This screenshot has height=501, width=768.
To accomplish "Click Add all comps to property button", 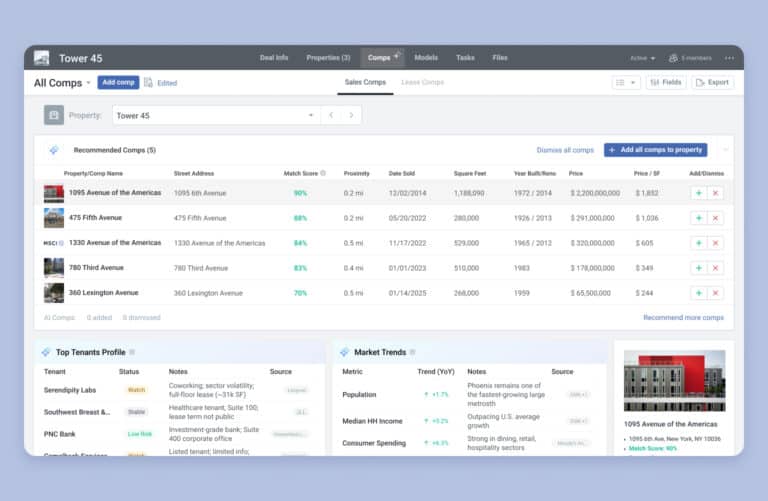I will (x=655, y=150).
